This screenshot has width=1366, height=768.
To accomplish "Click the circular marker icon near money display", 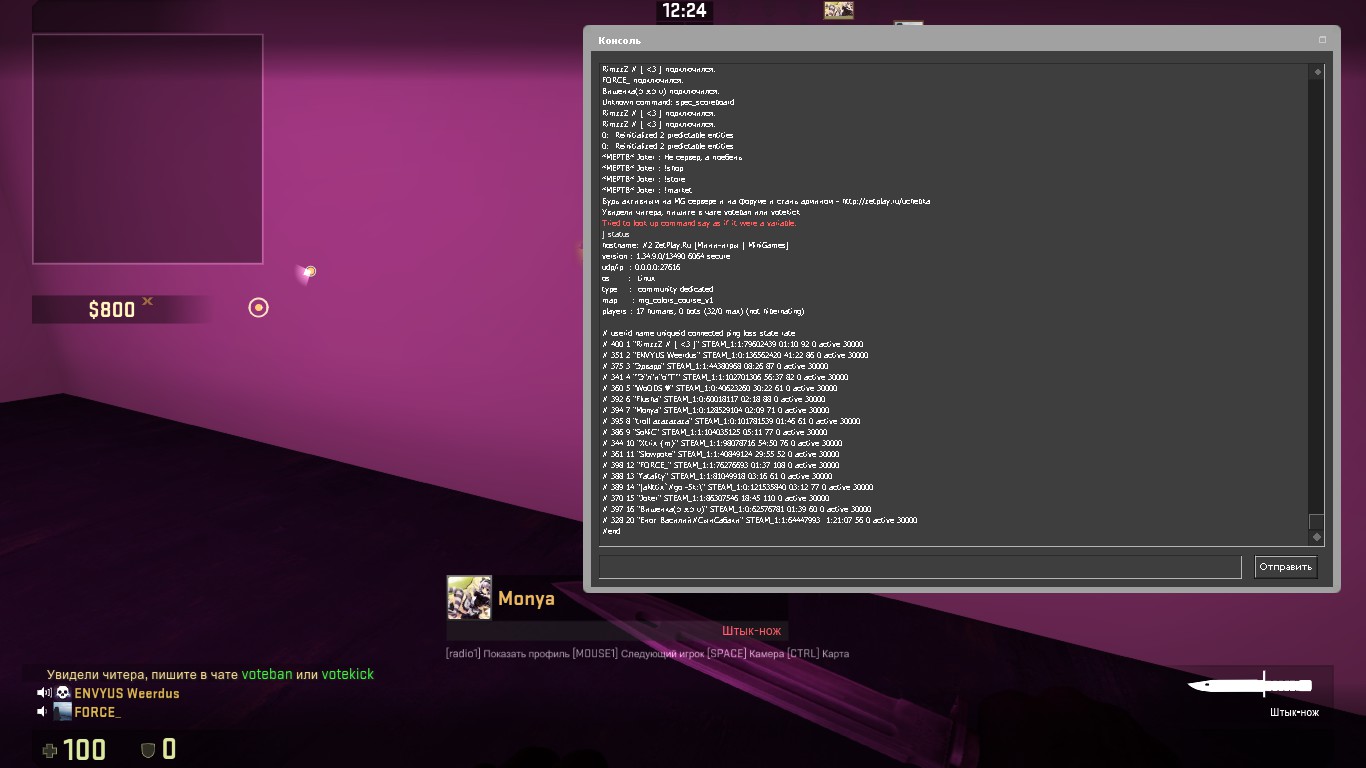I will 258,308.
